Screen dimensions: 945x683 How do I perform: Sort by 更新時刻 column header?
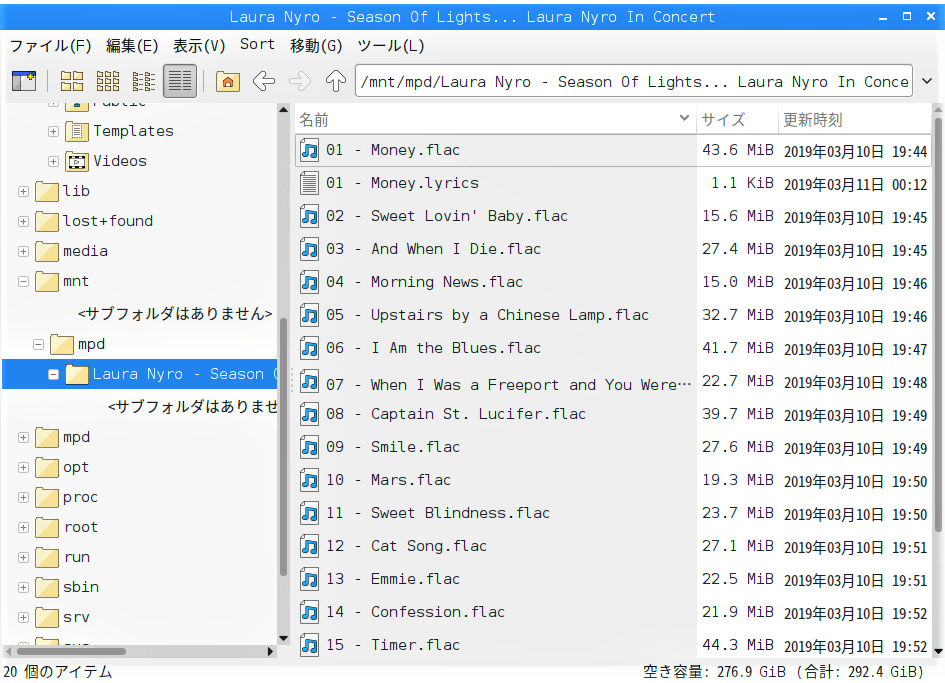pyautogui.click(x=855, y=119)
